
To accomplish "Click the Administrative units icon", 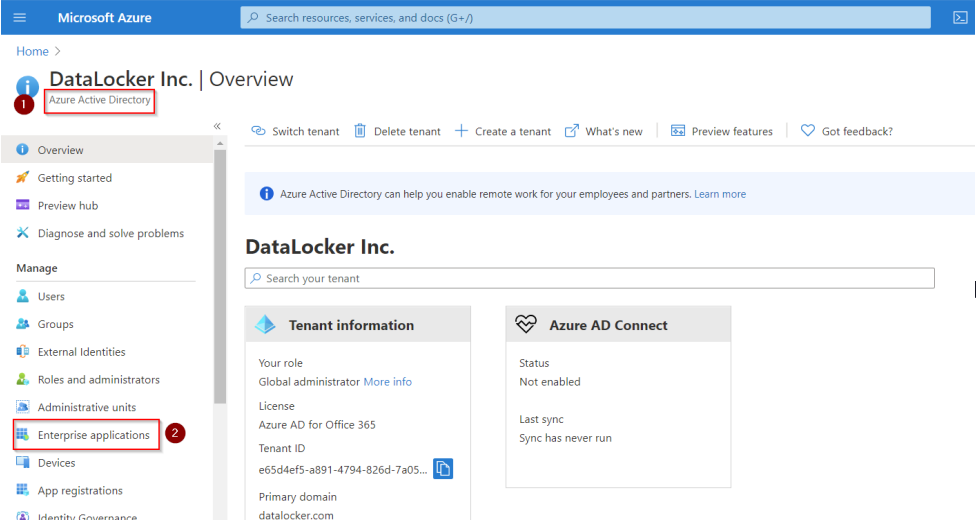I will (22, 407).
